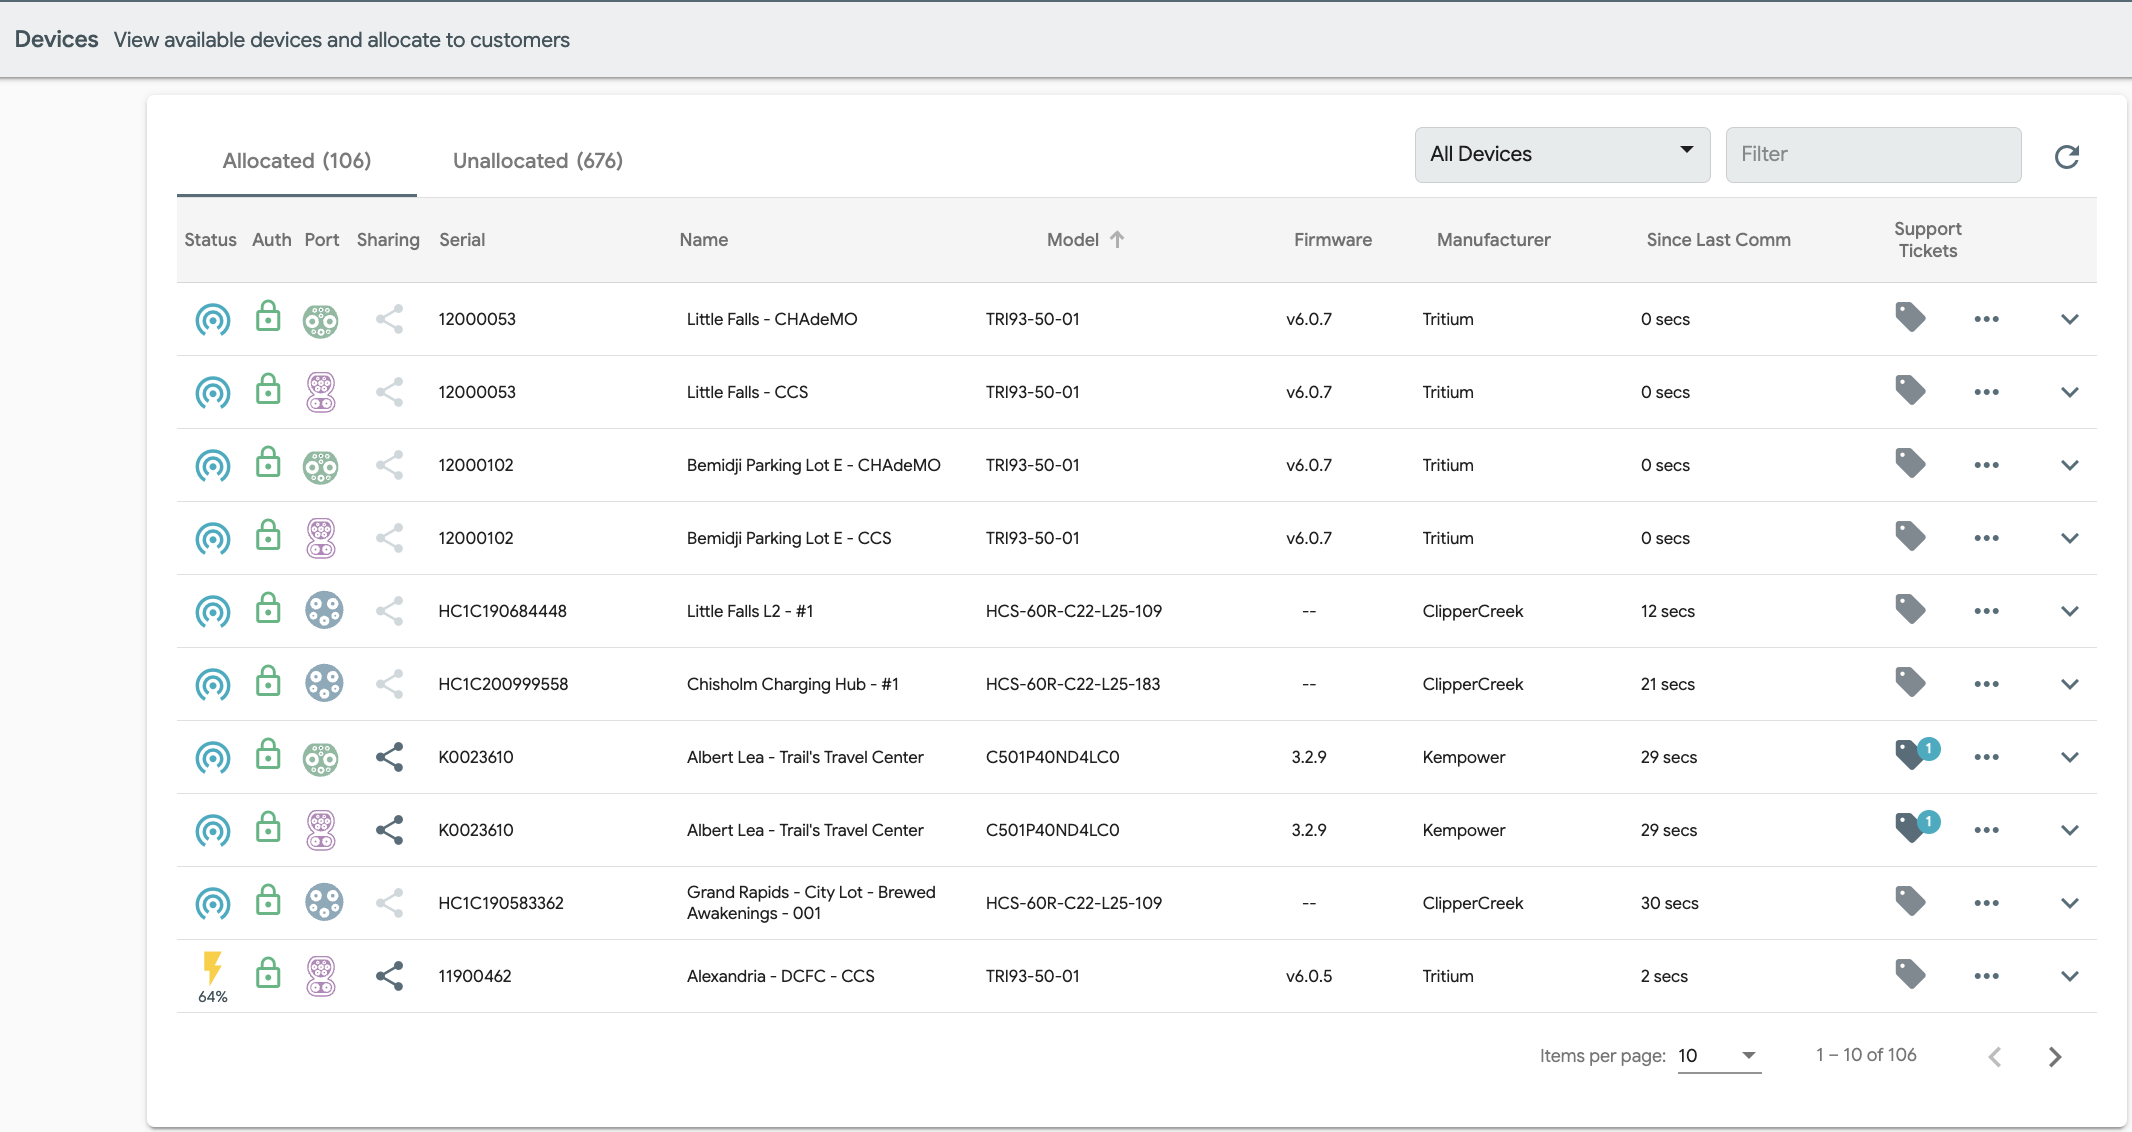
Task: Click J1772 port icon for Little Falls L2 - #1
Action: (324, 610)
